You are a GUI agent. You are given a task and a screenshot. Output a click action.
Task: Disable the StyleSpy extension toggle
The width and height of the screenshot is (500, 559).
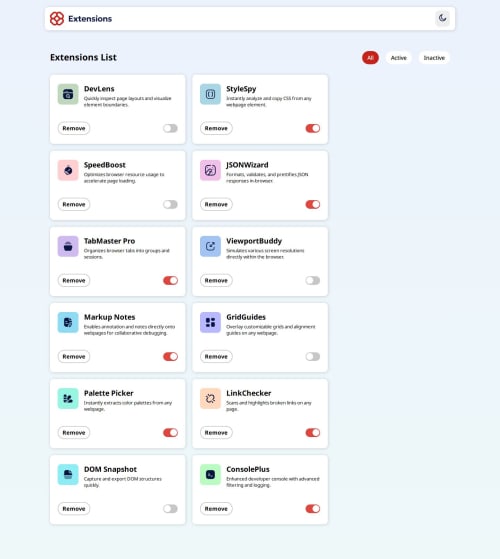pos(313,128)
